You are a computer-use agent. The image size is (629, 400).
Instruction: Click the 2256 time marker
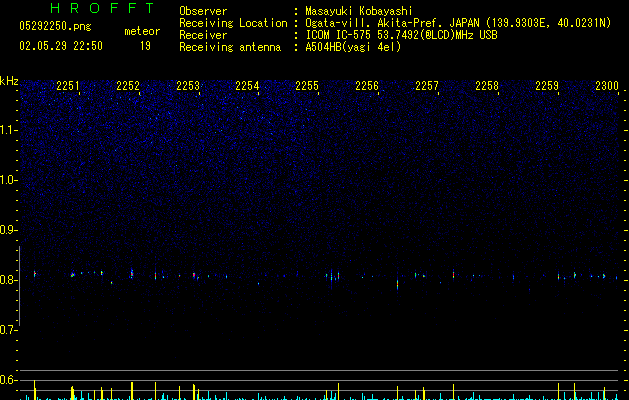tap(367, 86)
